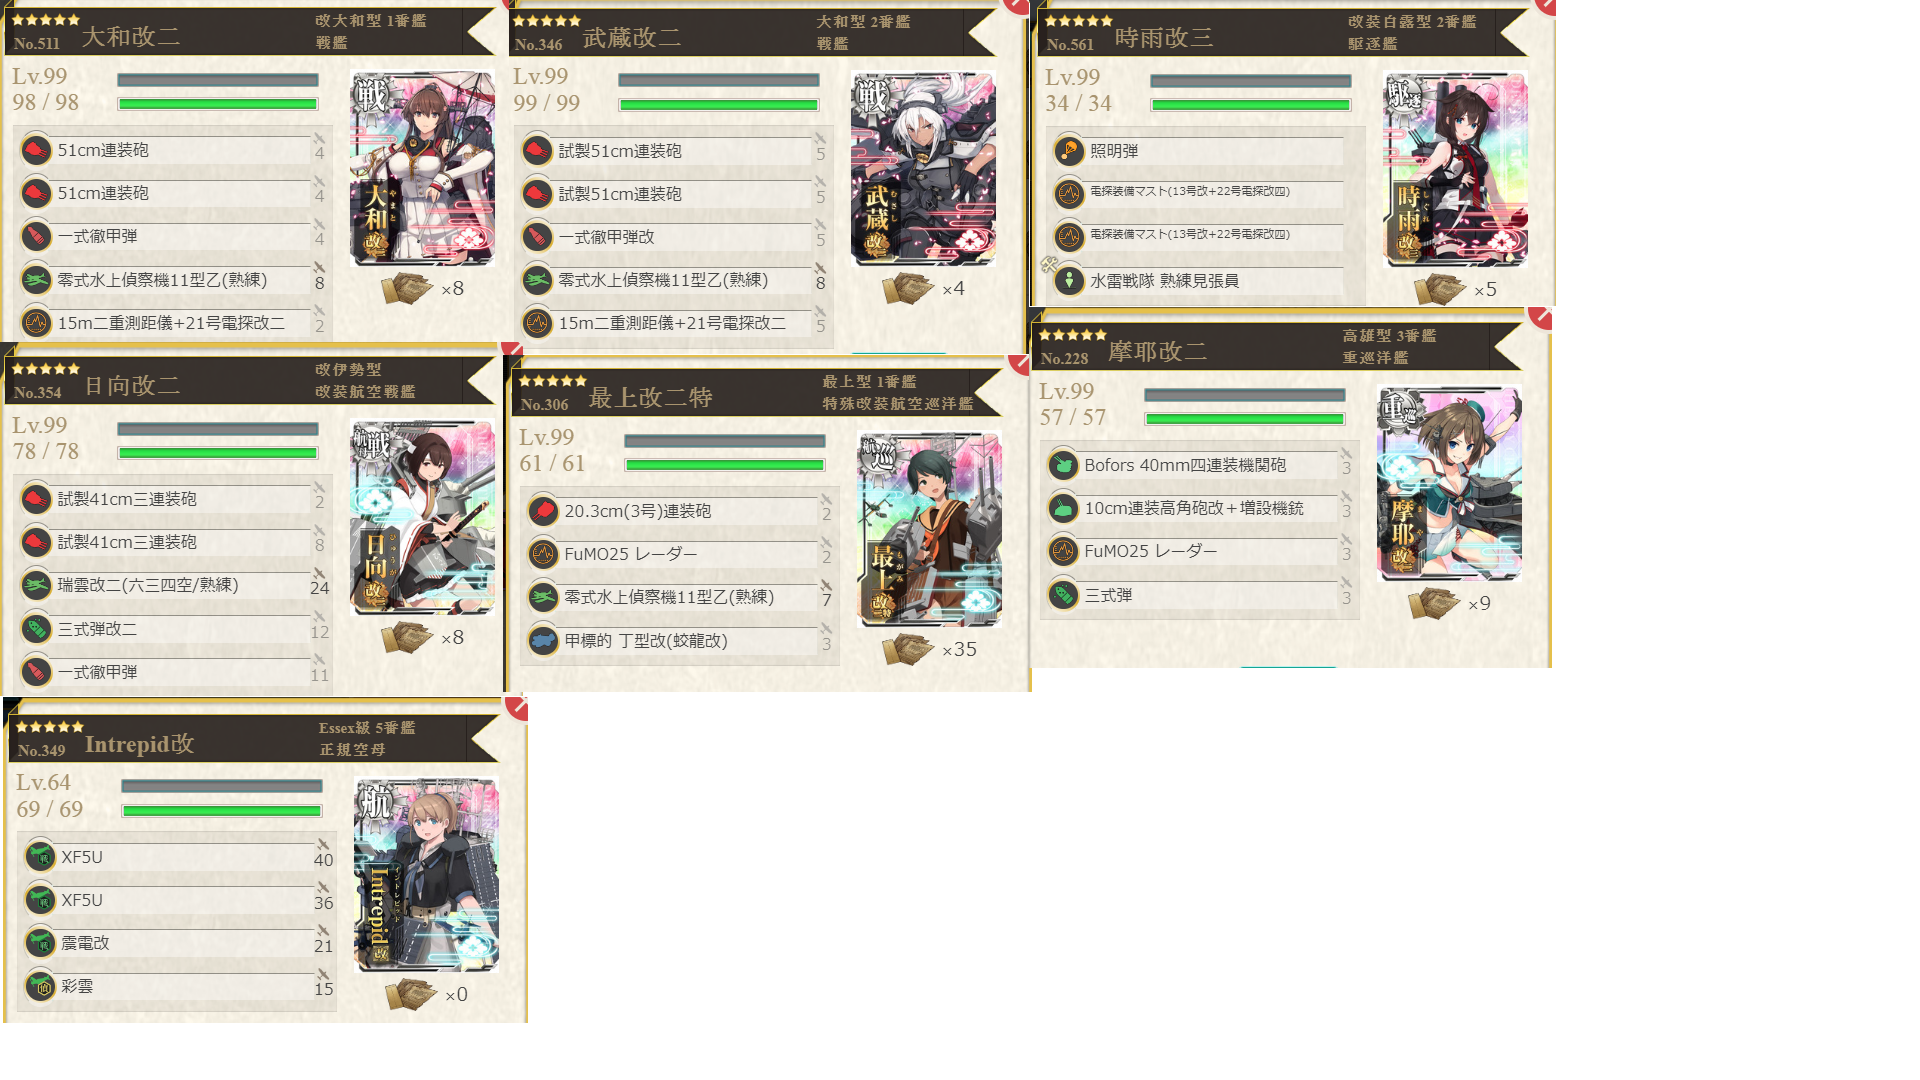Open the 武蔵改二 ship card portrait
This screenshot has width=1920, height=1080.
click(923, 168)
